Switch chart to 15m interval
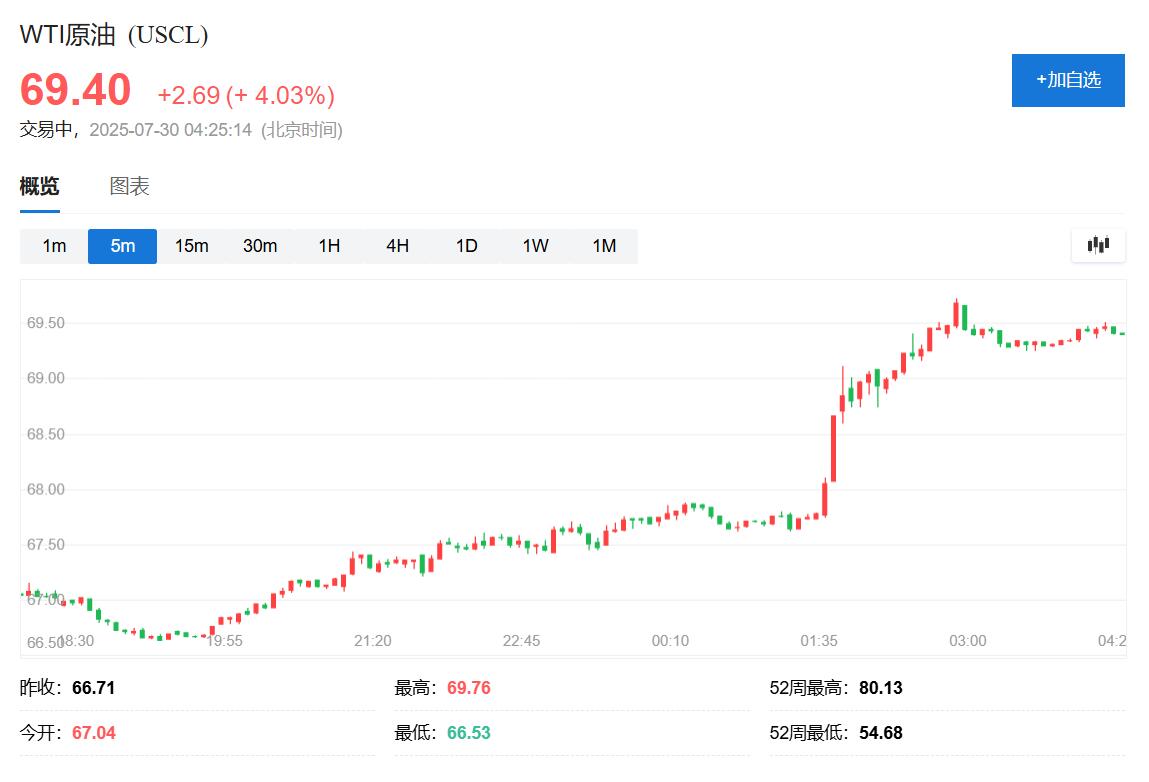Viewport: 1149px width, 782px height. pos(191,246)
